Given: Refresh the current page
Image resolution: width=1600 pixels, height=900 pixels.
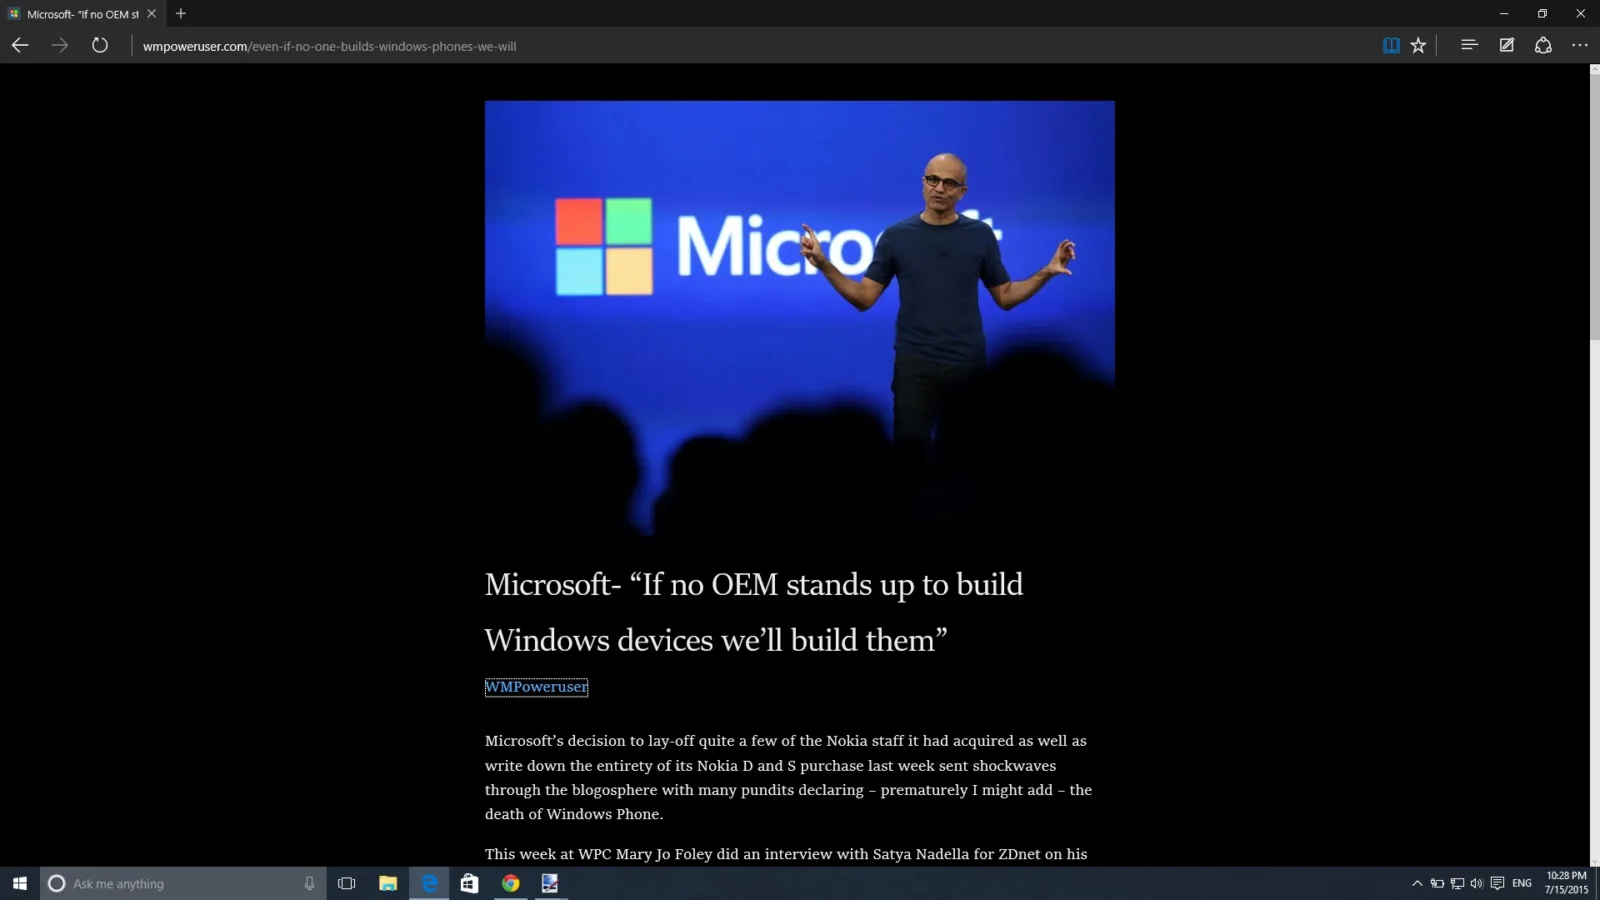Looking at the screenshot, I should tap(100, 45).
